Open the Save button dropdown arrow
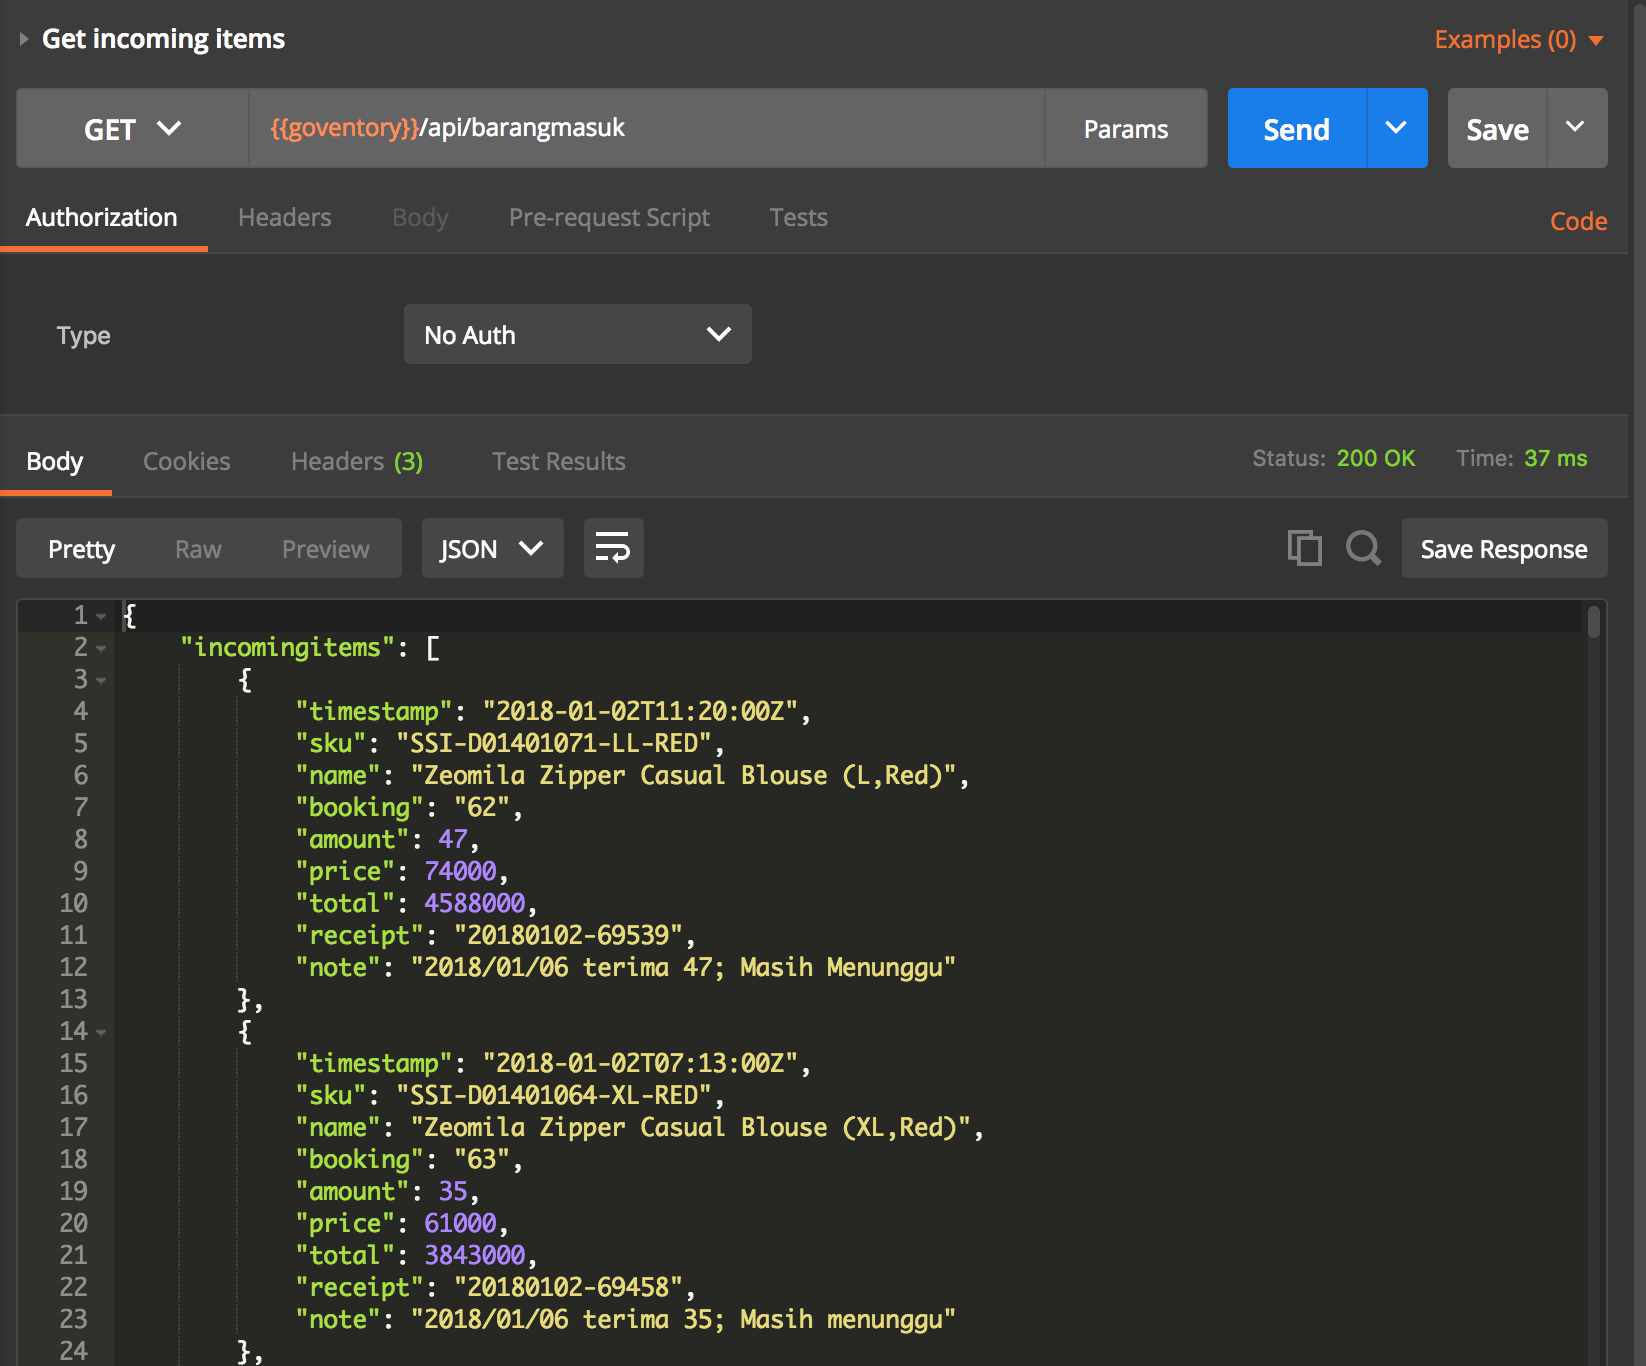Viewport: 1646px width, 1366px height. [1576, 128]
